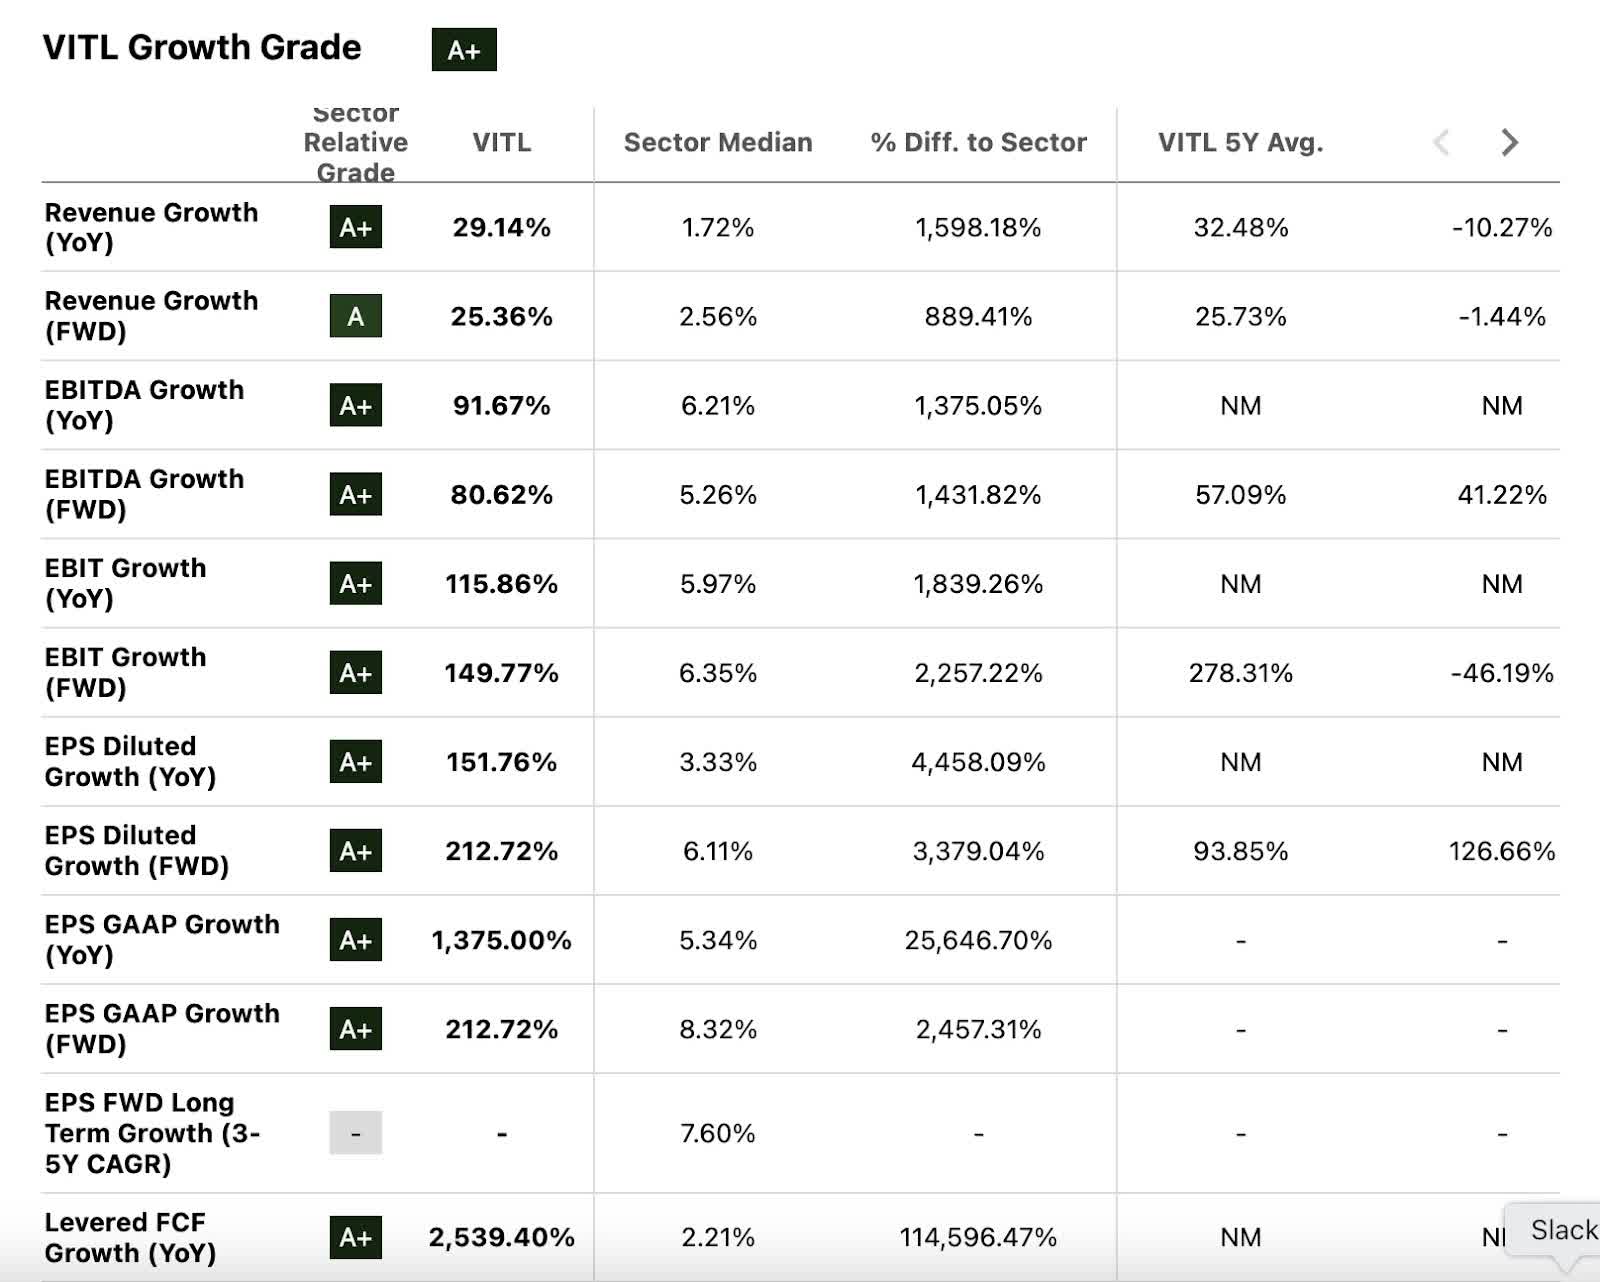Click the right chevron to show more columns
1600x1282 pixels.
(1508, 143)
